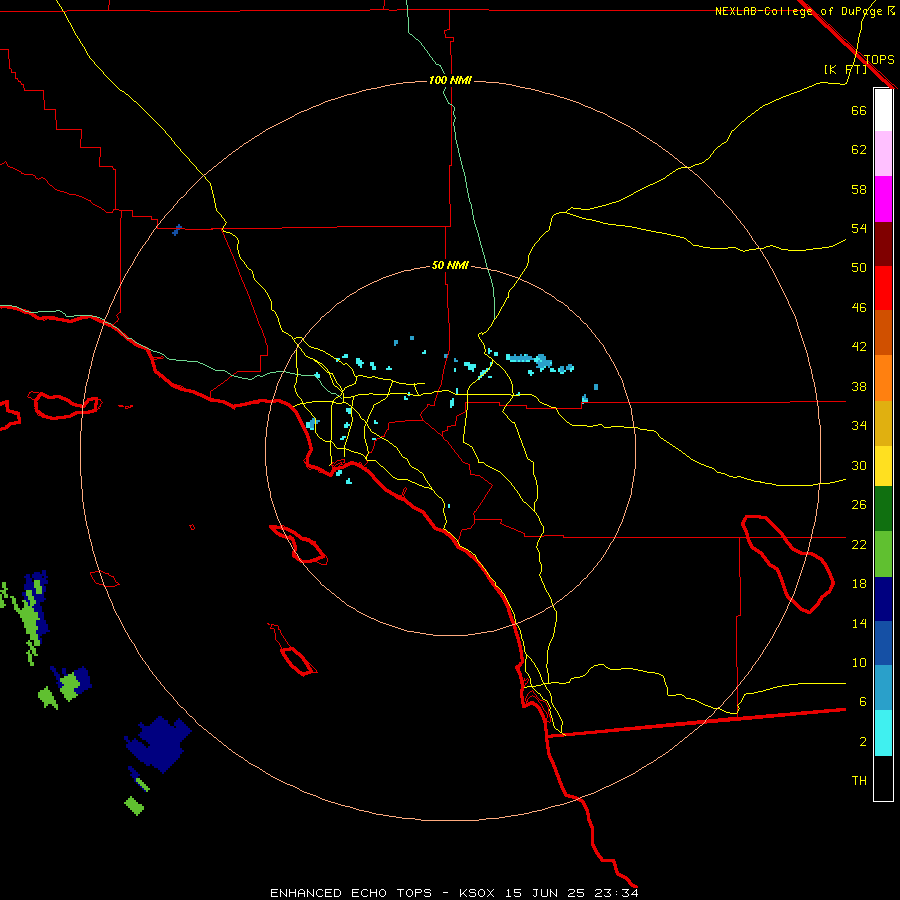Click legend value 18
This screenshot has height=900, width=900.
(x=859, y=584)
